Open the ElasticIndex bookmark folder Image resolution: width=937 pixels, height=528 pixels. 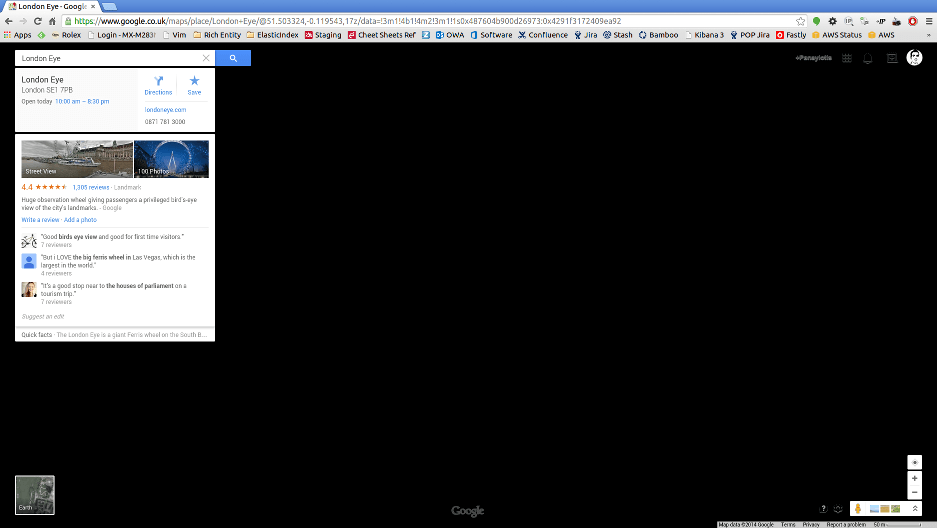pos(272,35)
